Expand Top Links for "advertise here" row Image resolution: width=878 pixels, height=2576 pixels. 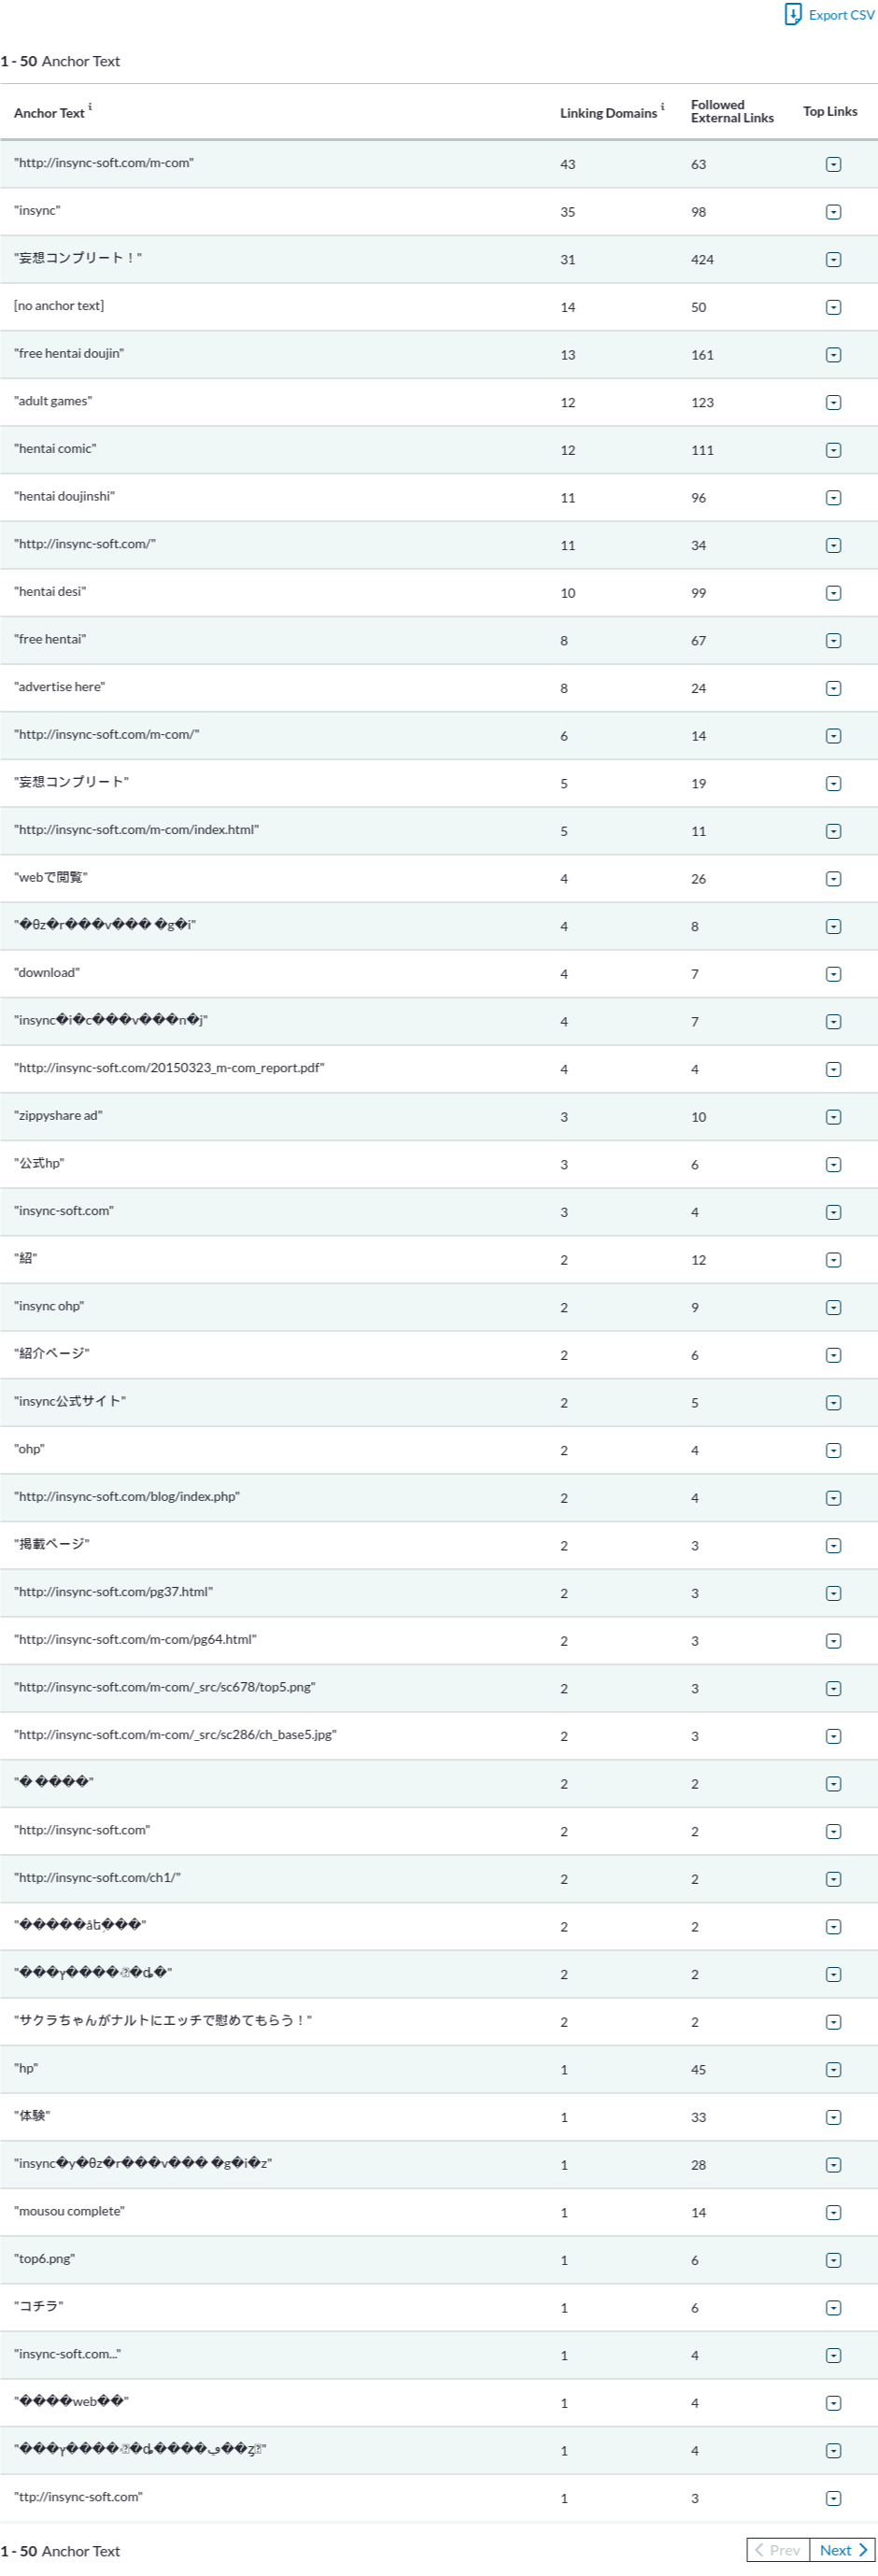833,688
